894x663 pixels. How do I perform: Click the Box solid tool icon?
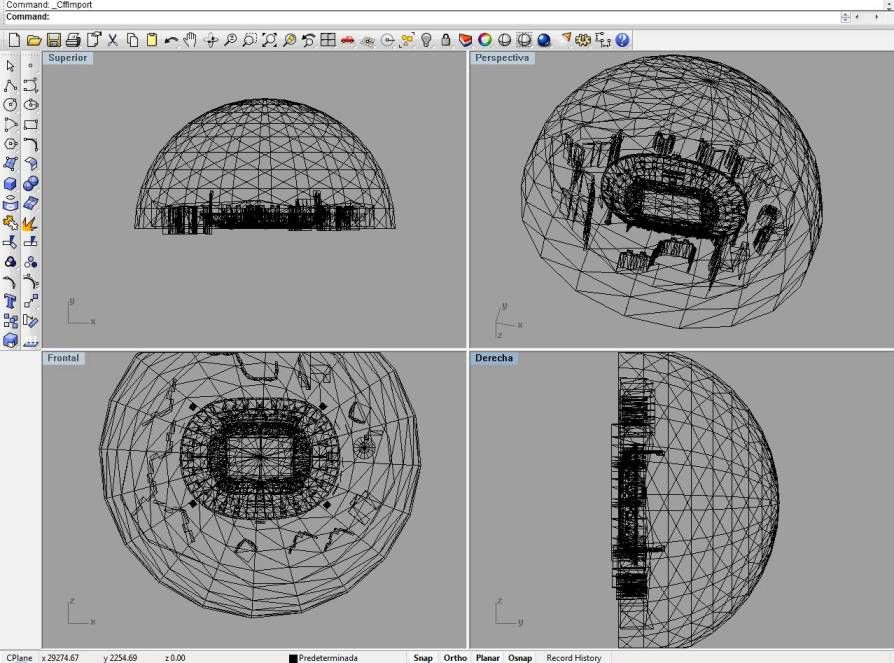11,184
